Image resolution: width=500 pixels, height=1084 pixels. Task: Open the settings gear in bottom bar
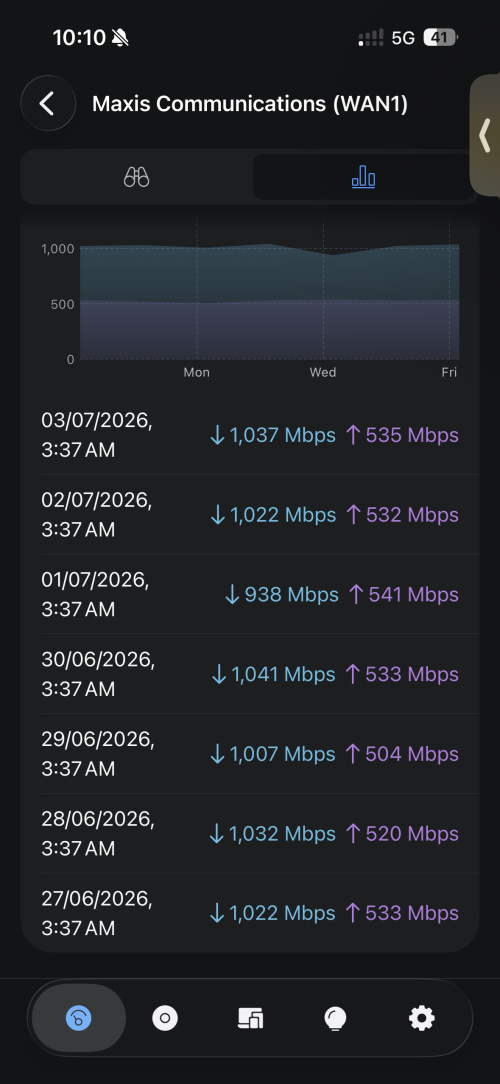(422, 1018)
